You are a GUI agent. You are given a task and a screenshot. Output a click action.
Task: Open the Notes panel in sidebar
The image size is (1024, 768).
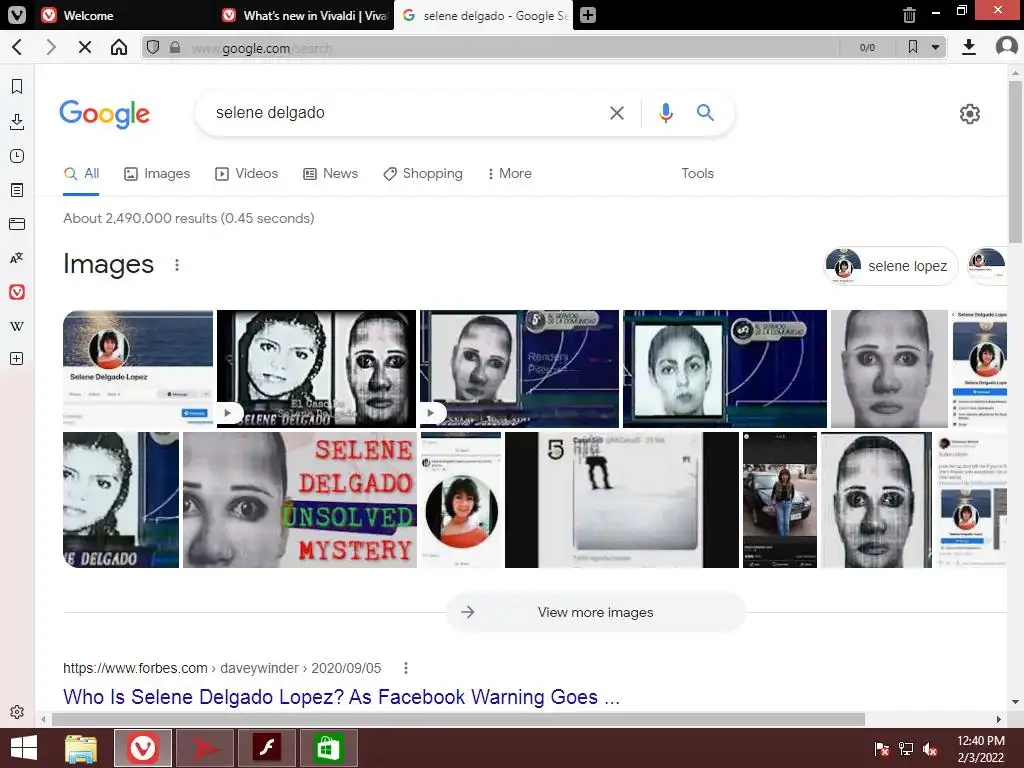click(17, 190)
